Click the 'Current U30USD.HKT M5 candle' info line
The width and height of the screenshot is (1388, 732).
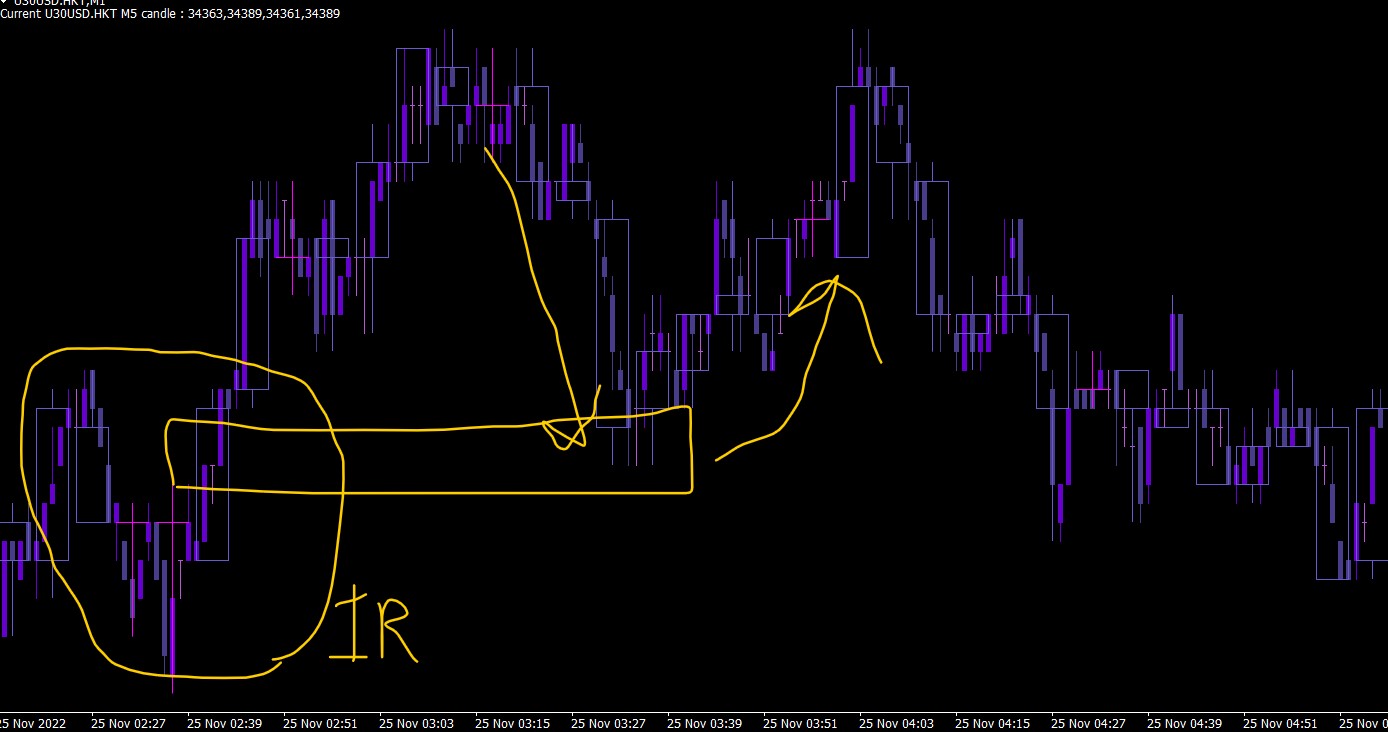click(x=170, y=14)
